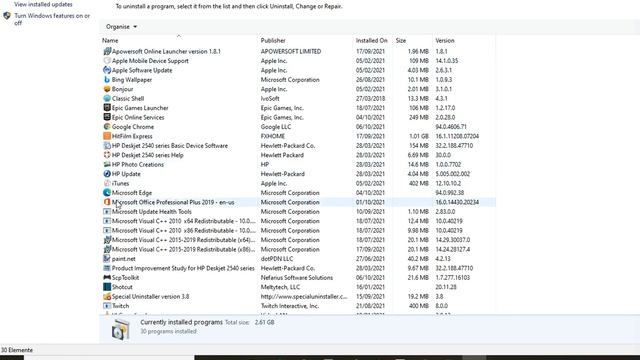Click the HP Update icon

107,173
